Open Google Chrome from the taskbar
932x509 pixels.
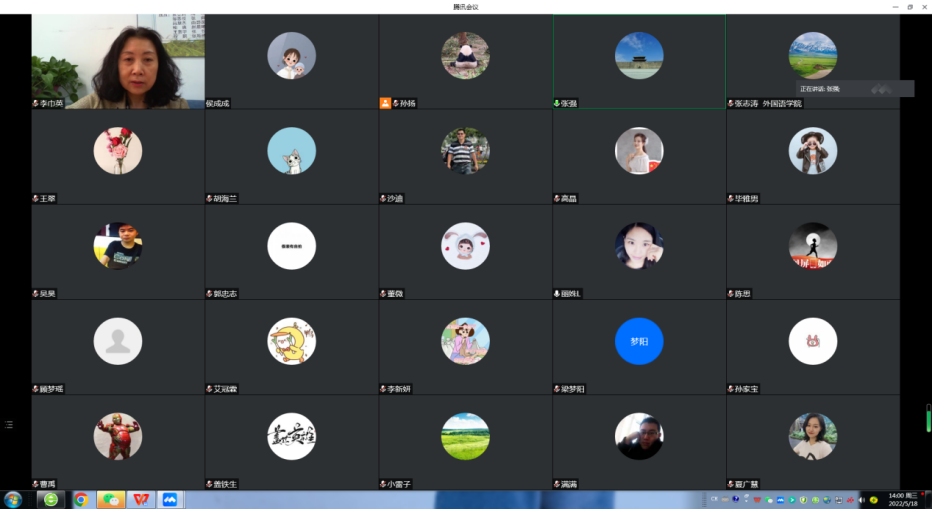click(81, 499)
